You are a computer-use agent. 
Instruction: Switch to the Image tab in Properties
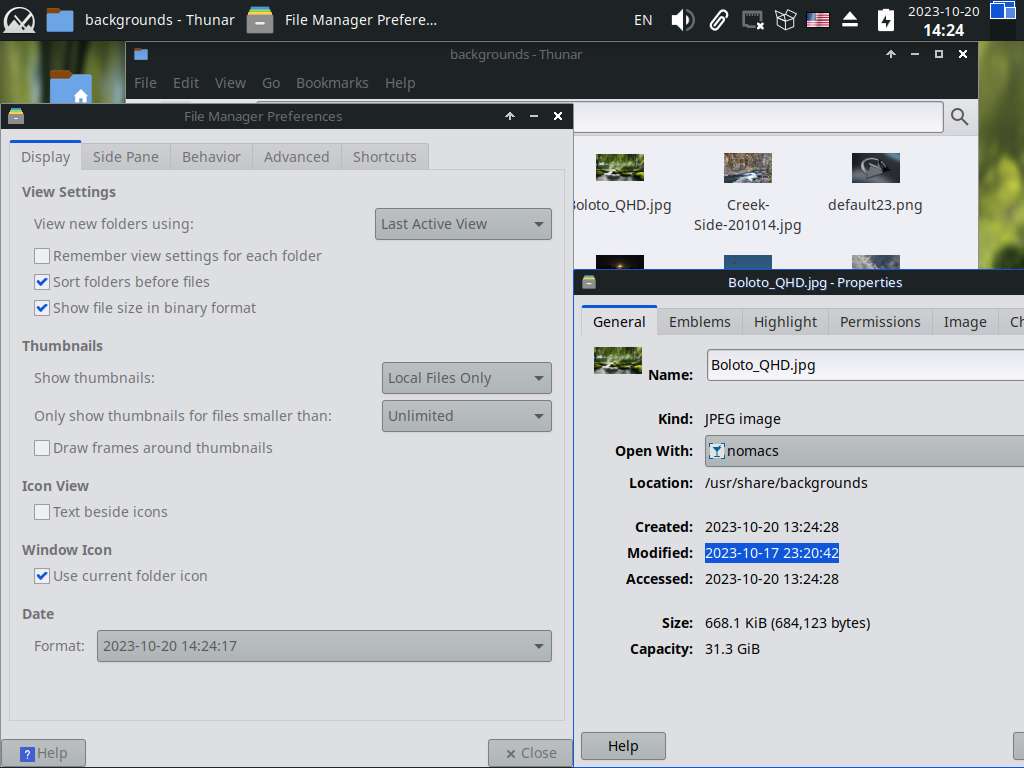965,322
